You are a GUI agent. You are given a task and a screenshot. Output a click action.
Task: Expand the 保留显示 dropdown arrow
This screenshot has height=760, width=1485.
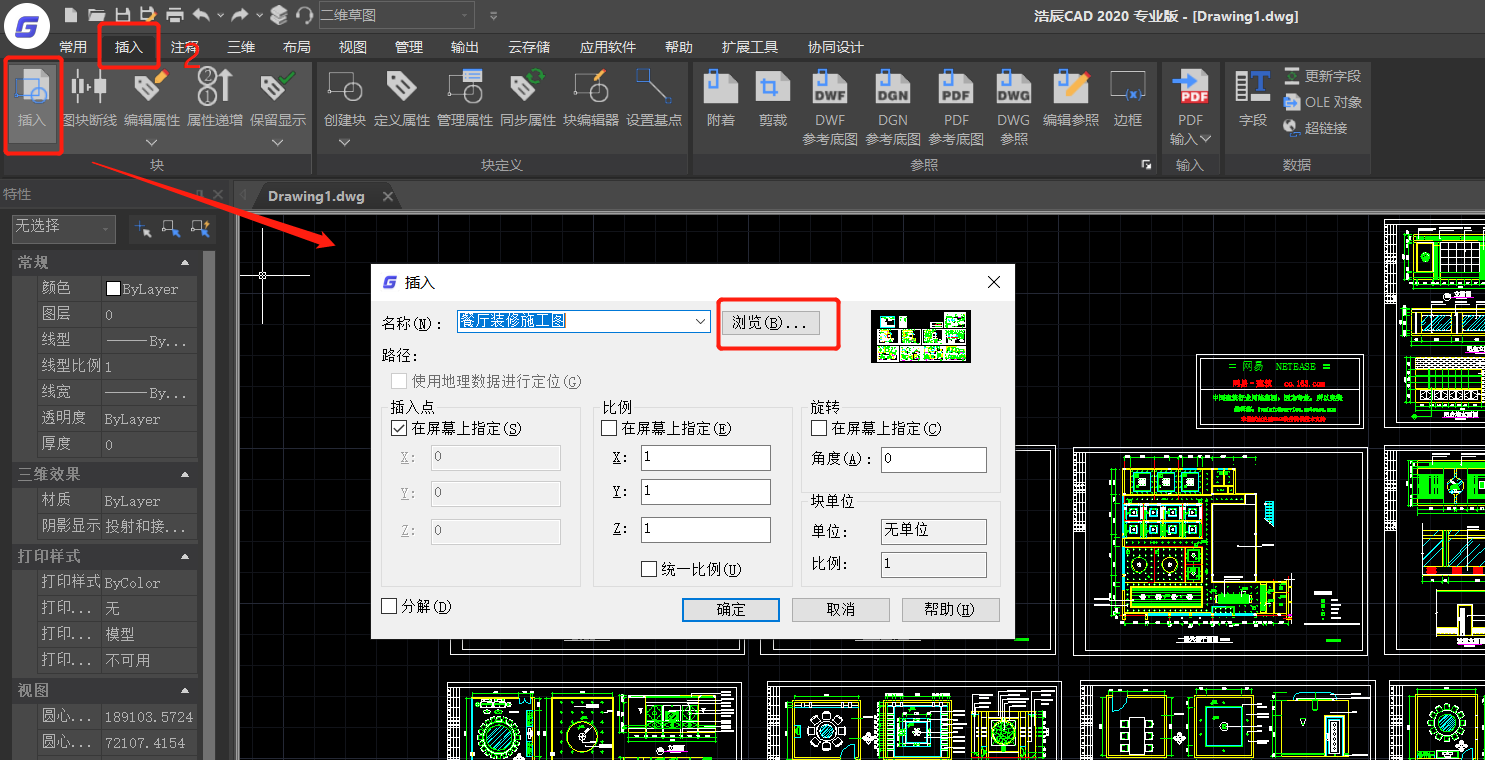(278, 143)
